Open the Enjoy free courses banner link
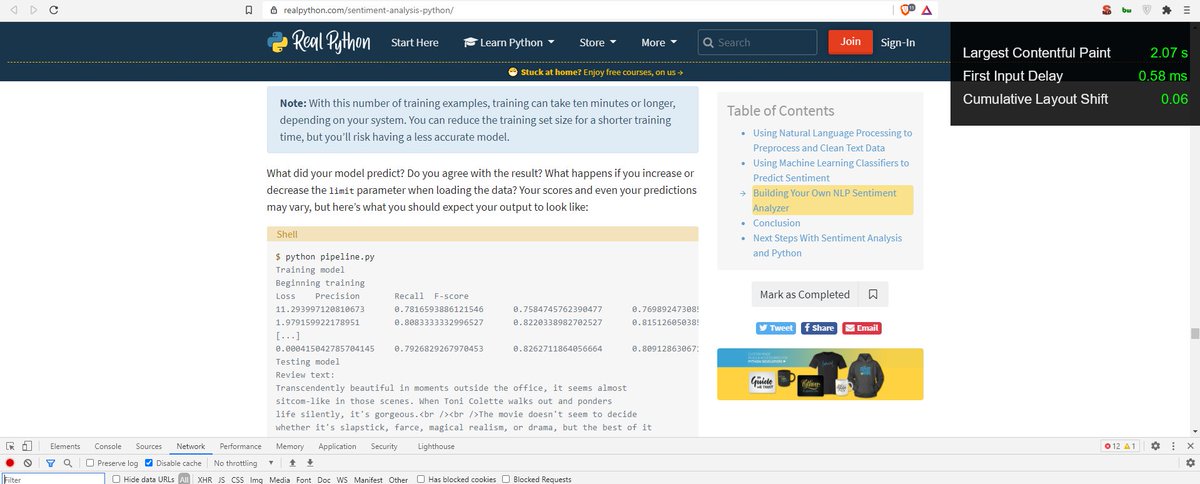 tap(633, 72)
